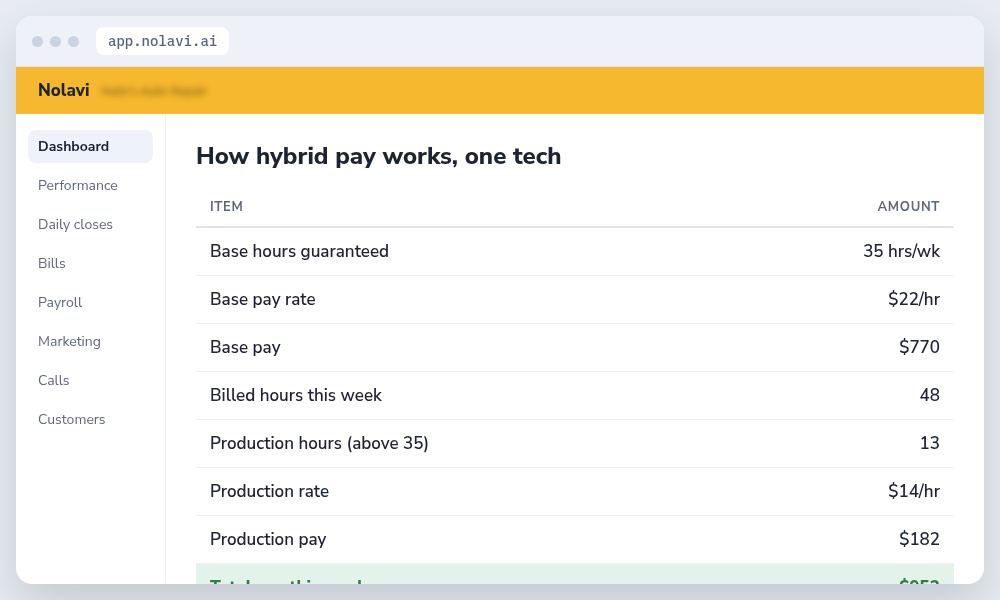
Task: Click the AMOUNT column header
Action: point(908,206)
